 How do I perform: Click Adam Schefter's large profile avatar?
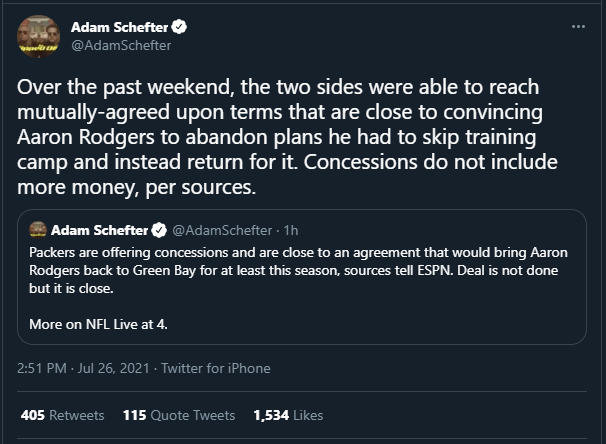click(39, 36)
